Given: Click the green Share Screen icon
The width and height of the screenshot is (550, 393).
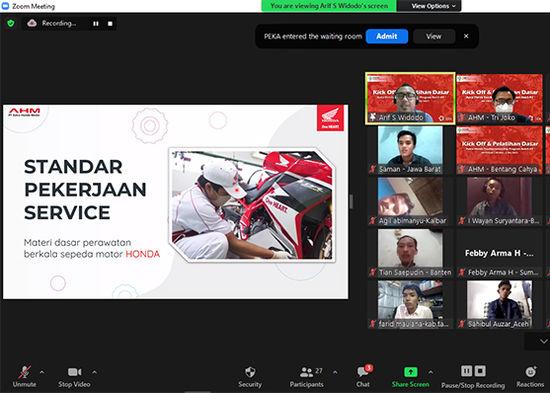Looking at the screenshot, I should 410,372.
